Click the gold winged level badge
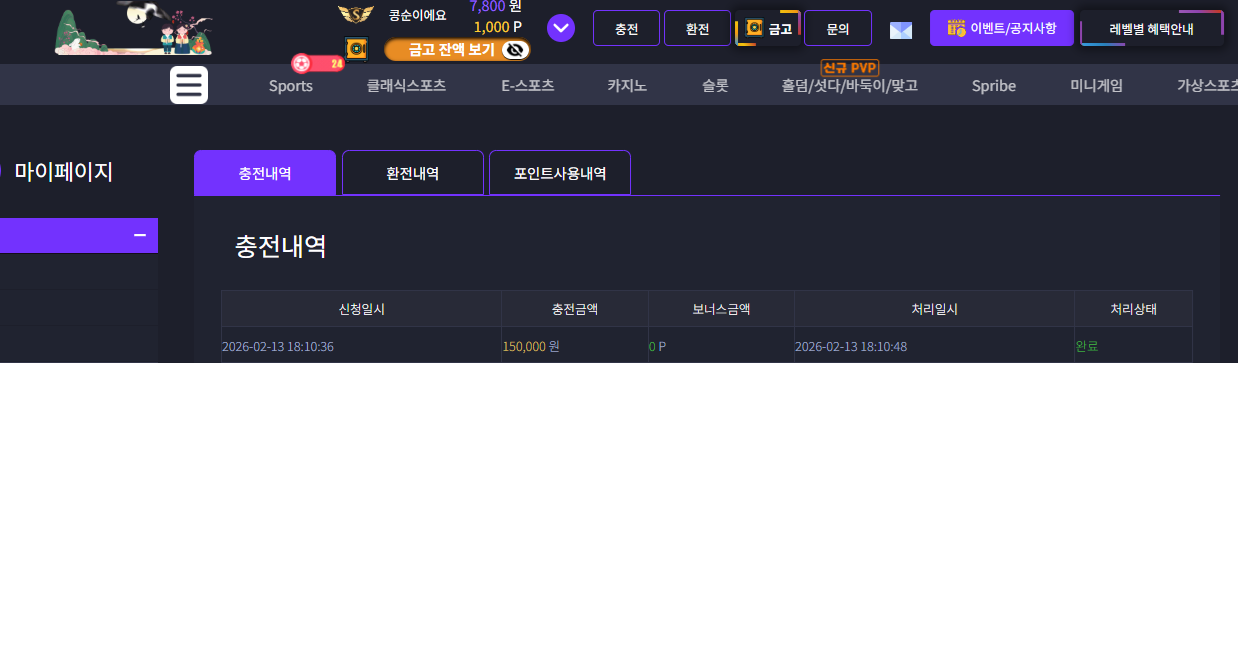The image size is (1238, 648). click(x=356, y=14)
